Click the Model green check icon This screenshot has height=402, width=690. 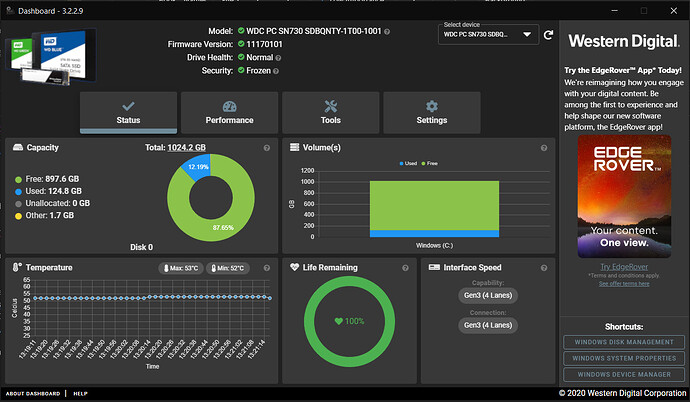click(241, 30)
